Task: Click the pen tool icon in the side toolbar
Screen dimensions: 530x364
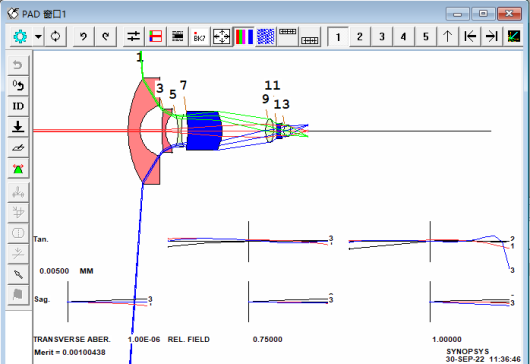Action: pyautogui.click(x=18, y=274)
